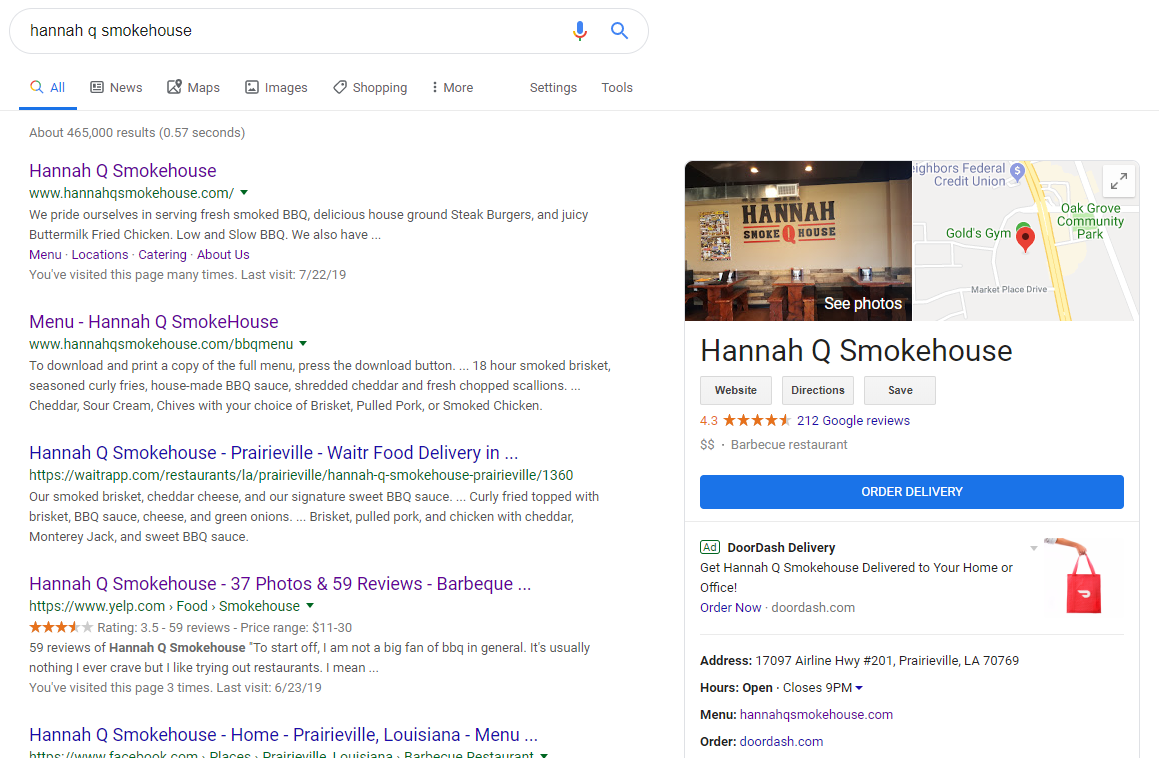Open the Hannah Q Smokehouse main result

tap(123, 171)
